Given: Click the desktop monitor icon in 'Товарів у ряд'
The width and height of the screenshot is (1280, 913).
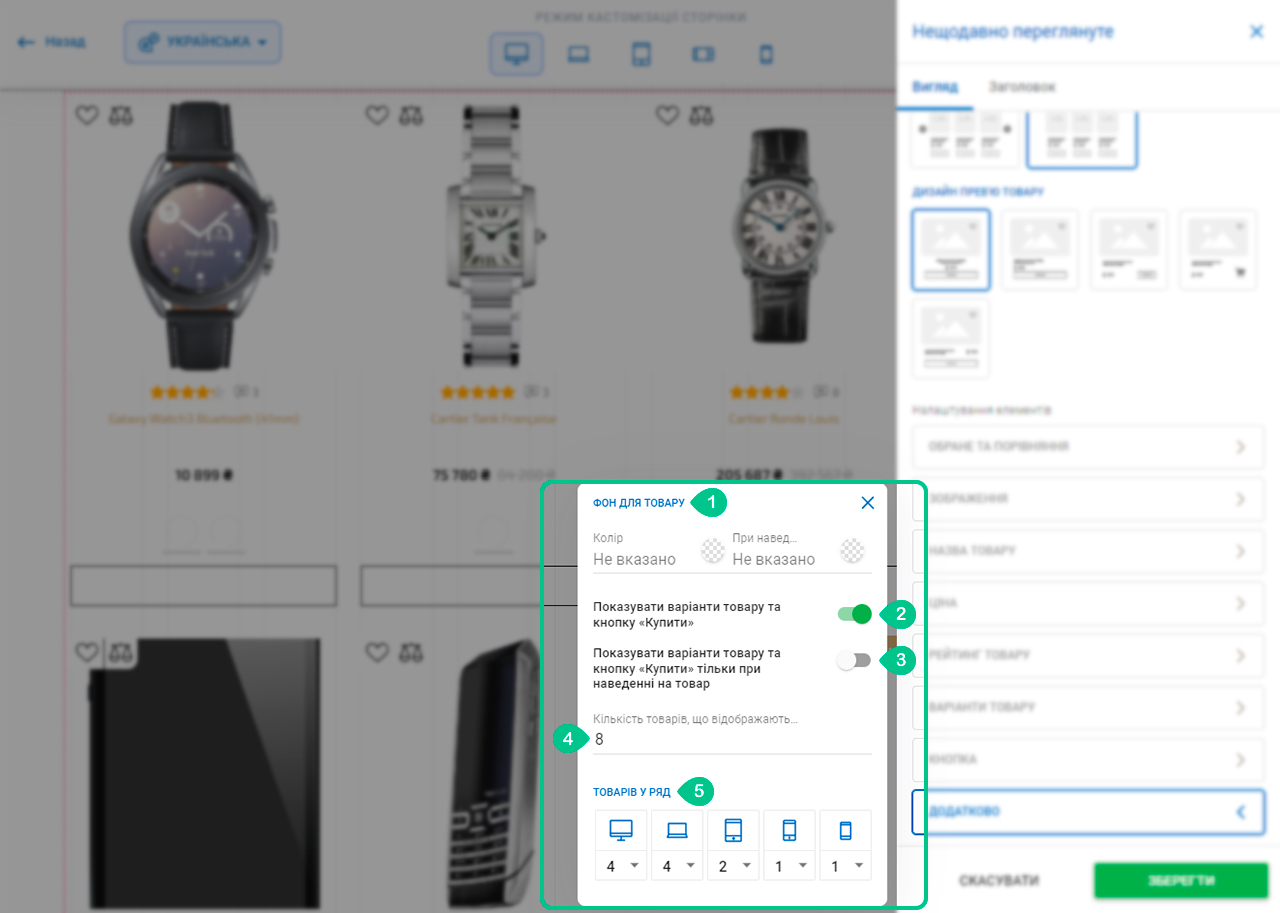Looking at the screenshot, I should pos(621,830).
